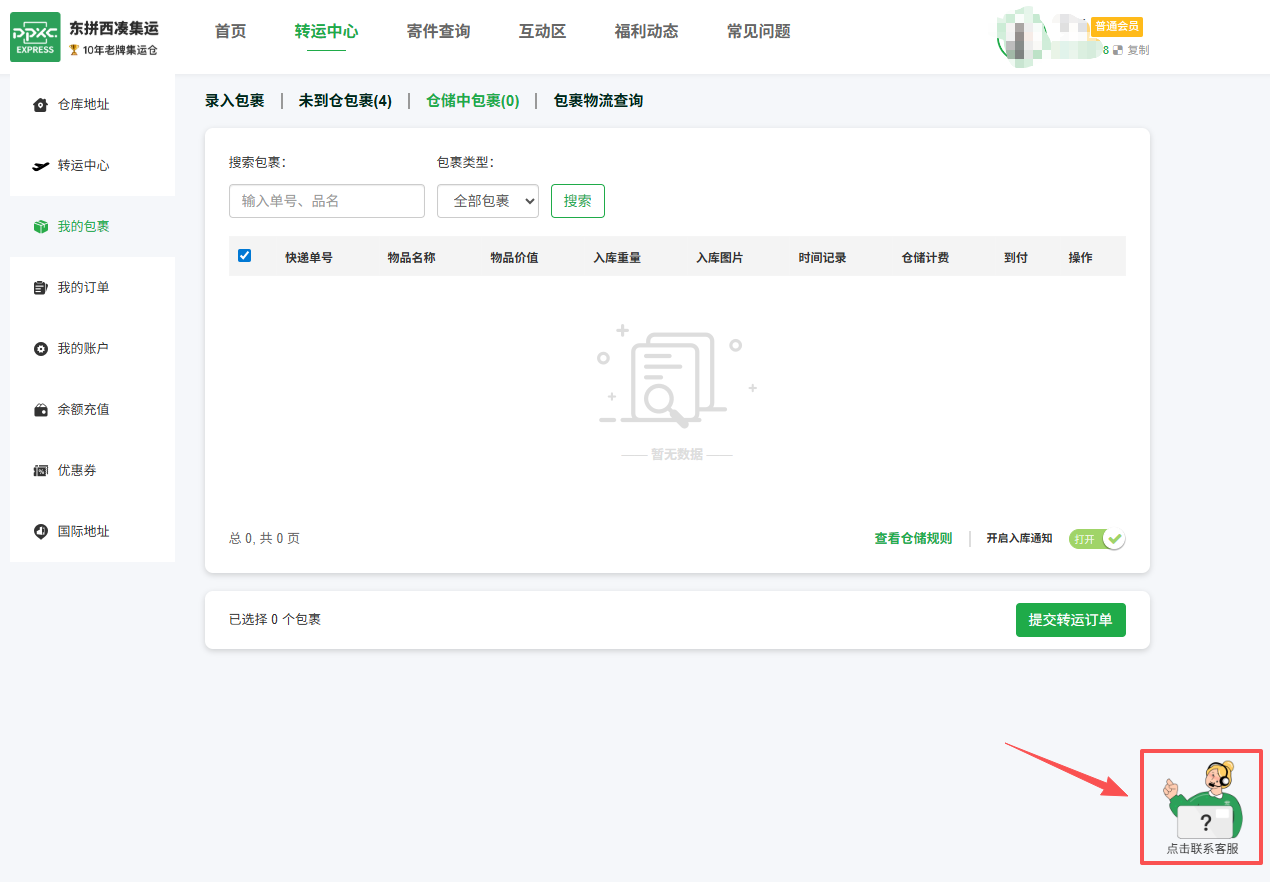Click the green package icon for 我的包裹
Screen dimensions: 1270x882
[40, 227]
